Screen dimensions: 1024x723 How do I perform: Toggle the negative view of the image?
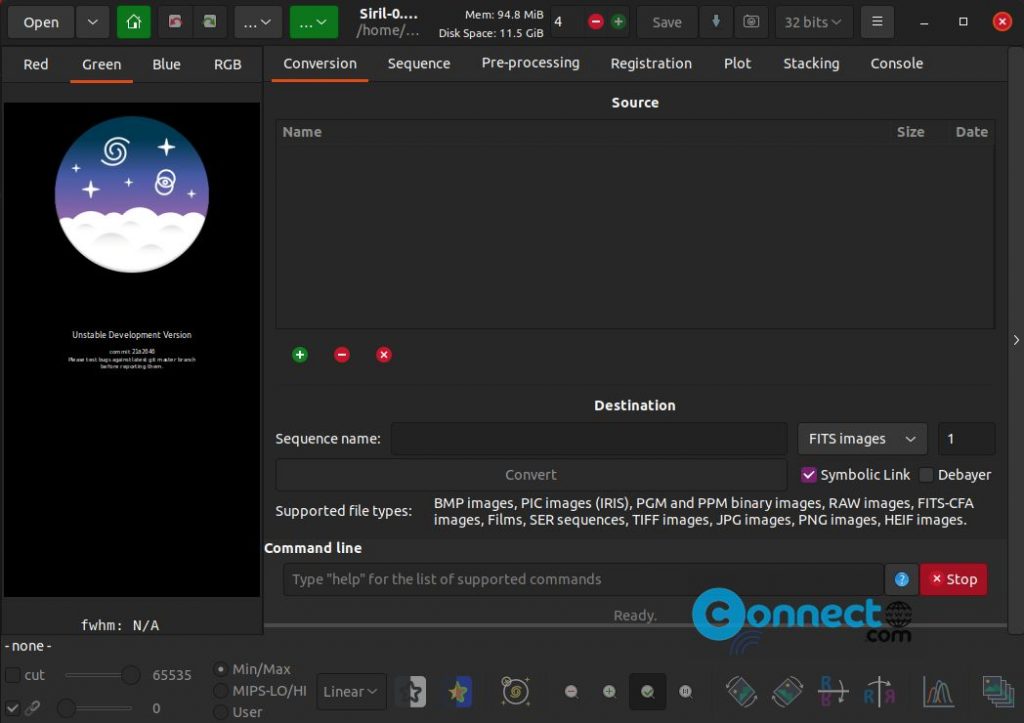pyautogui.click(x=411, y=691)
